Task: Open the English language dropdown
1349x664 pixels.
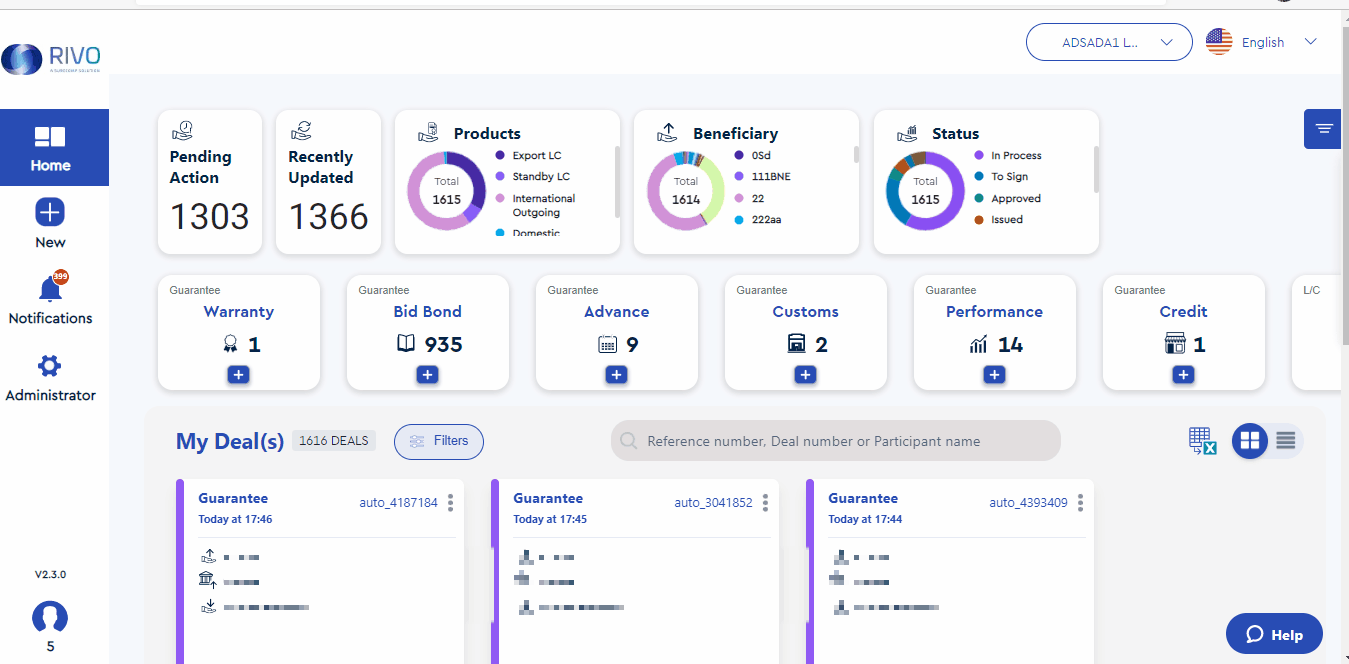Action: [x=1262, y=42]
